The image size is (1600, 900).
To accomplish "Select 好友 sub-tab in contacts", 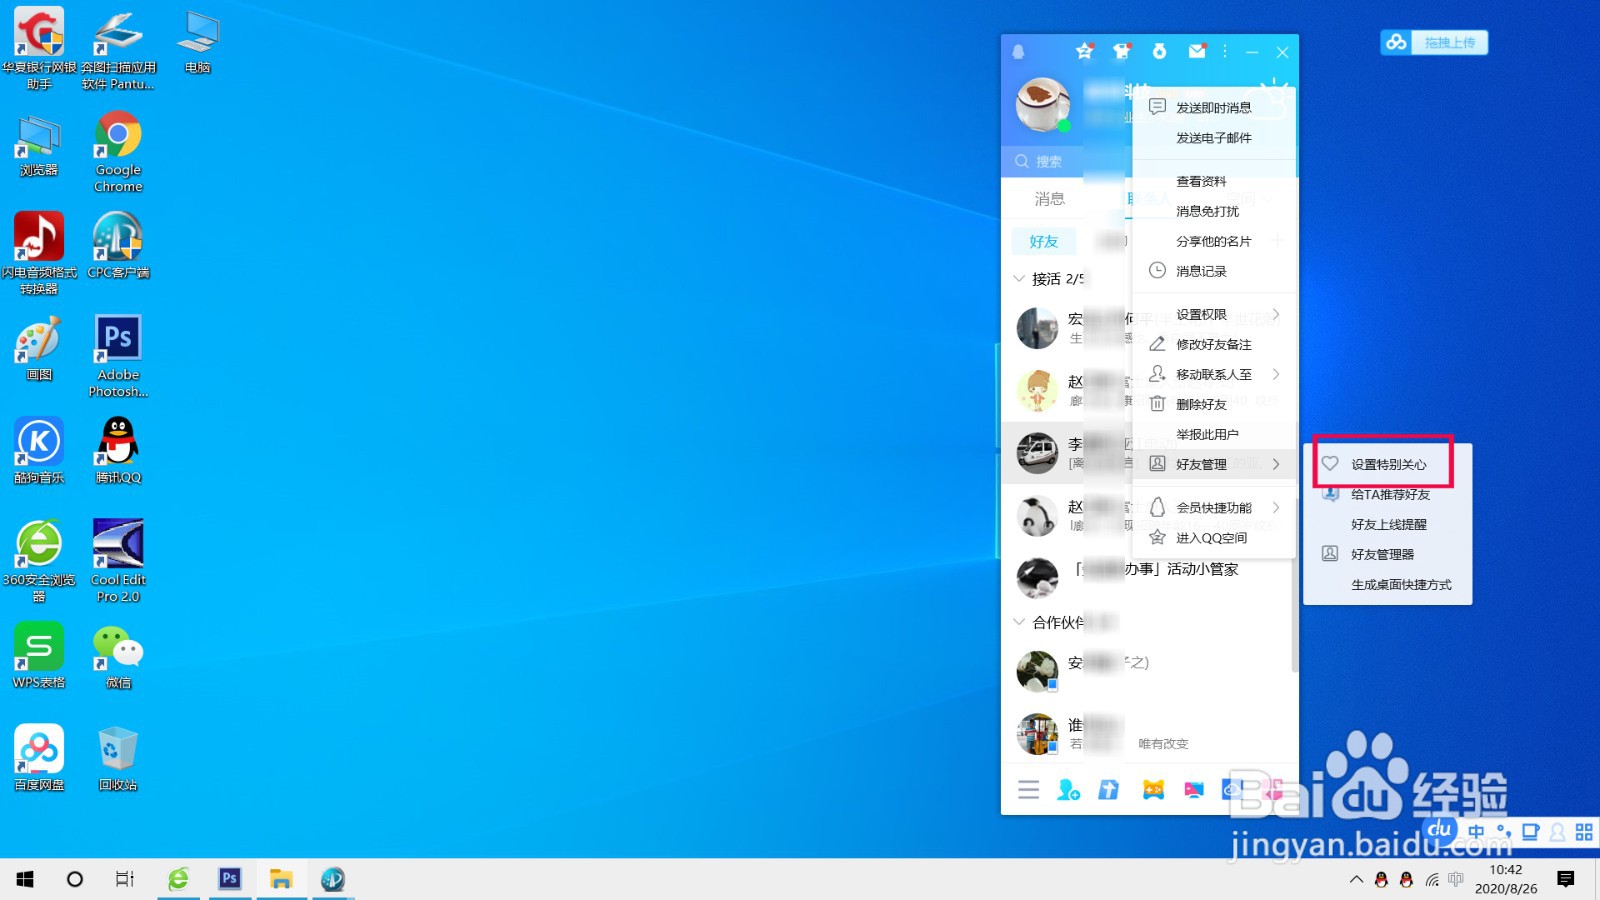I will 1043,241.
